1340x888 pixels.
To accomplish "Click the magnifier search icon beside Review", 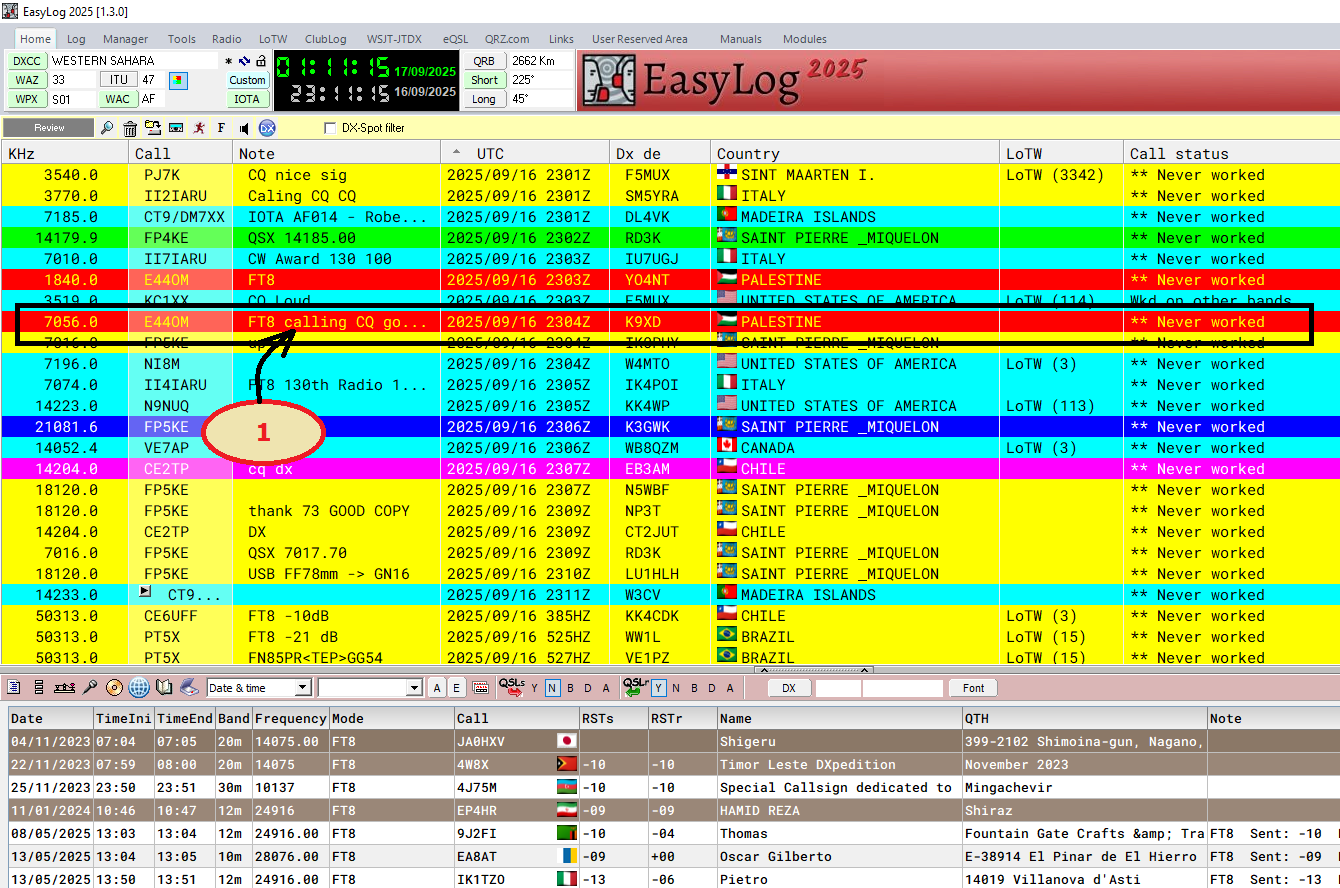I will 107,128.
